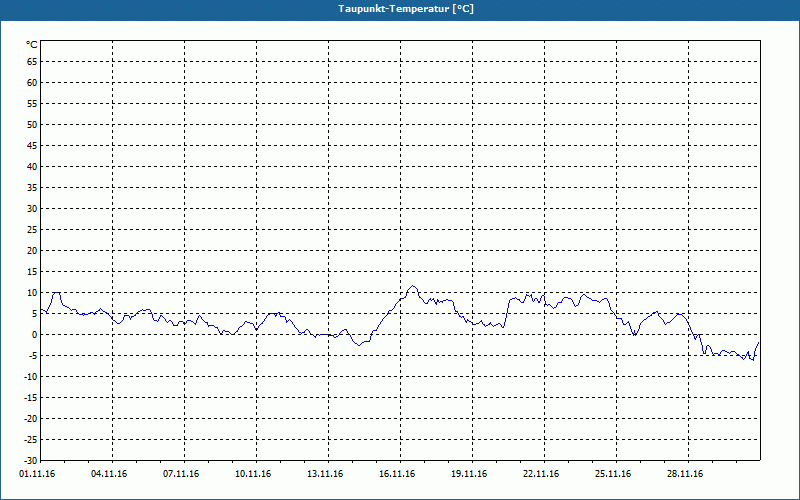Select the 28.11.16 date label

click(685, 474)
